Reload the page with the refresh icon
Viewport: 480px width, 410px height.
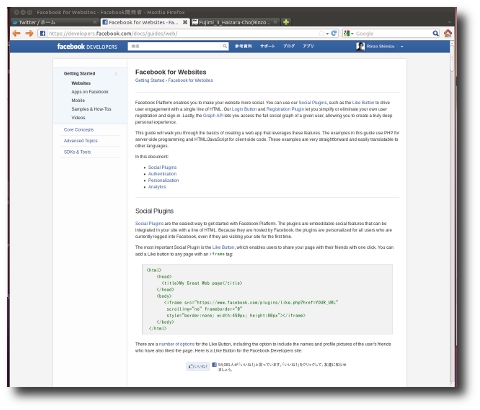[334, 33]
